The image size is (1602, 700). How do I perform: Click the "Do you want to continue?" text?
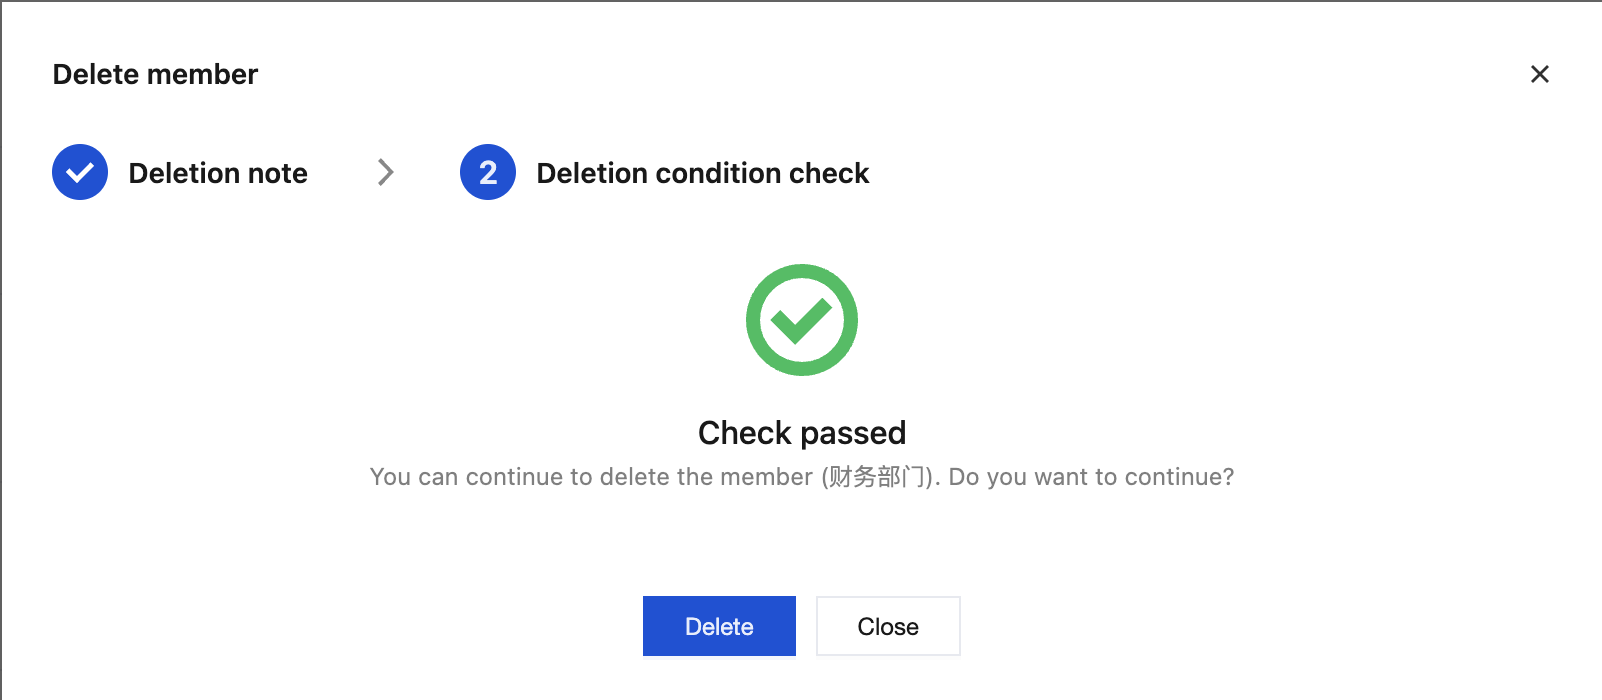(1091, 477)
